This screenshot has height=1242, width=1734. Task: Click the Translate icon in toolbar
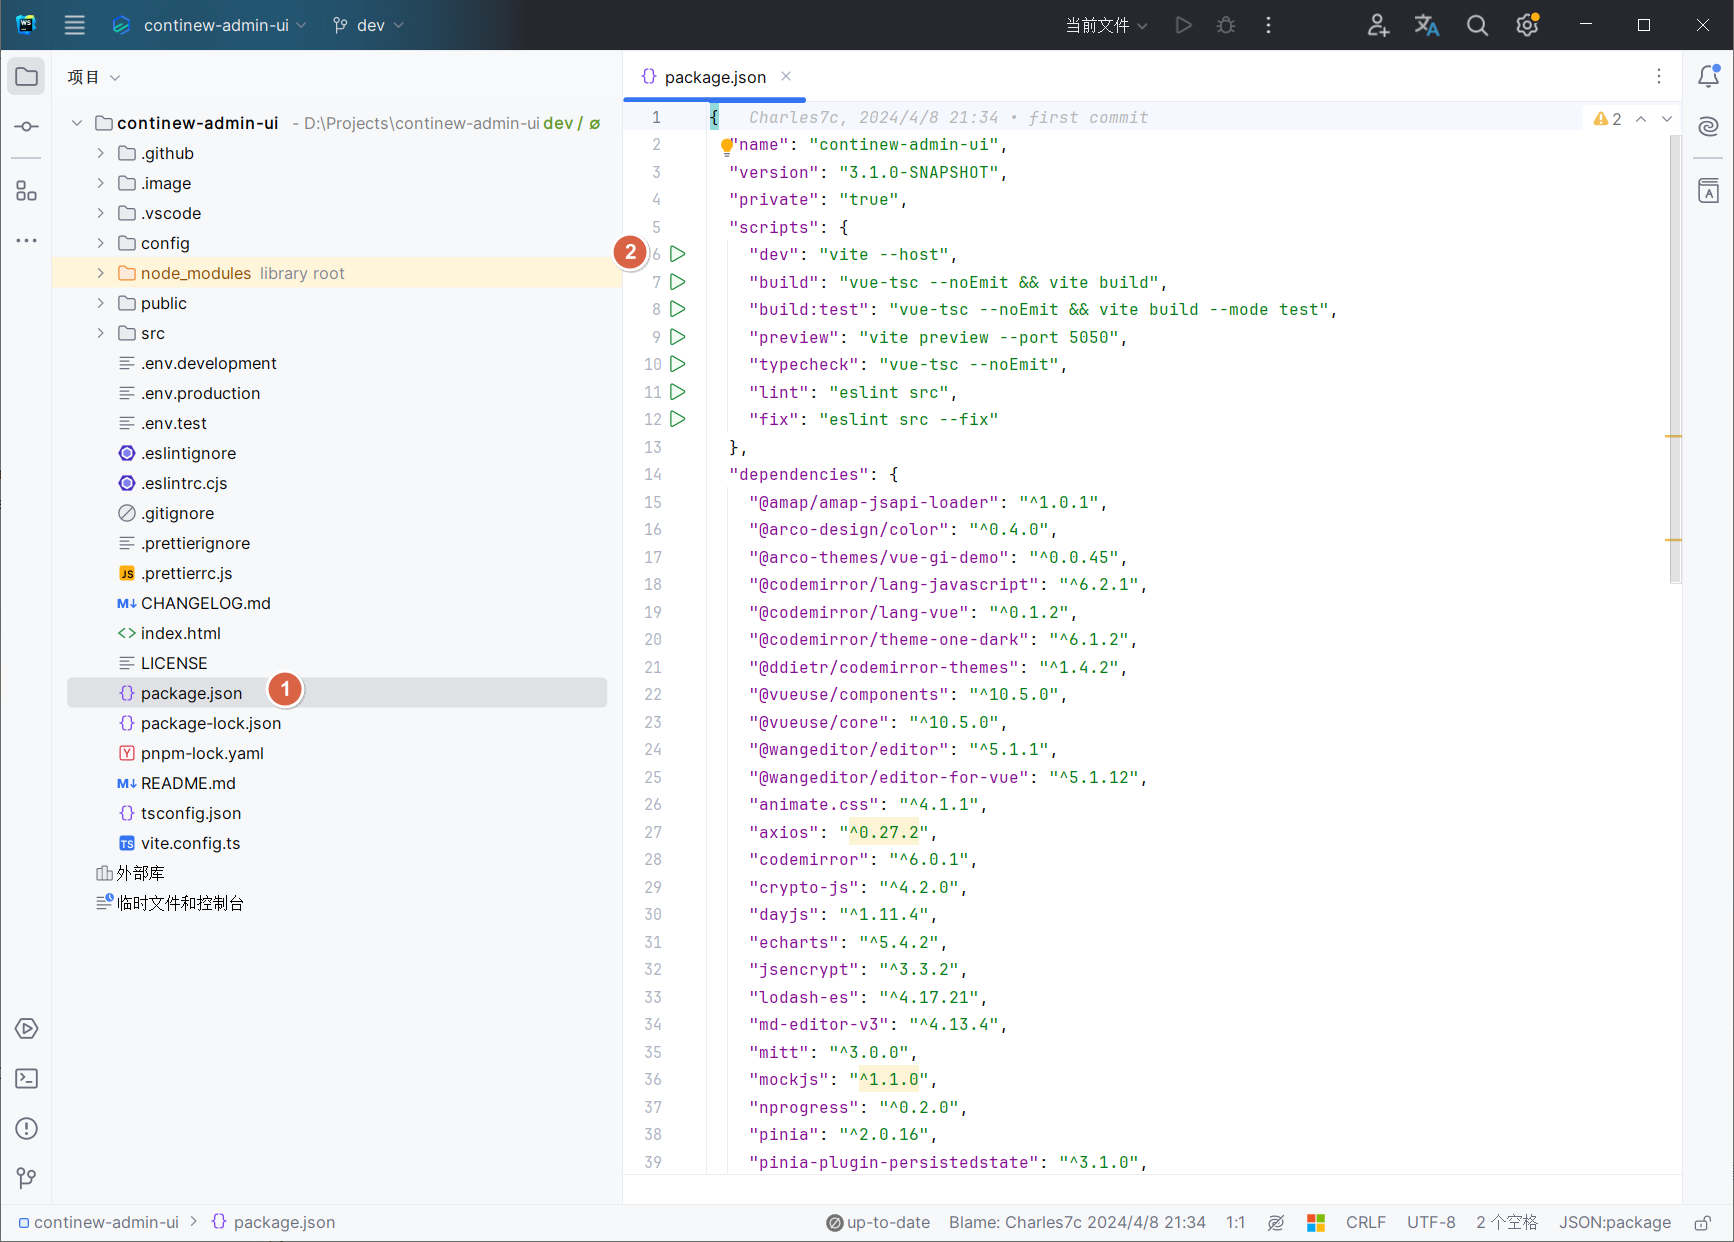(1427, 25)
